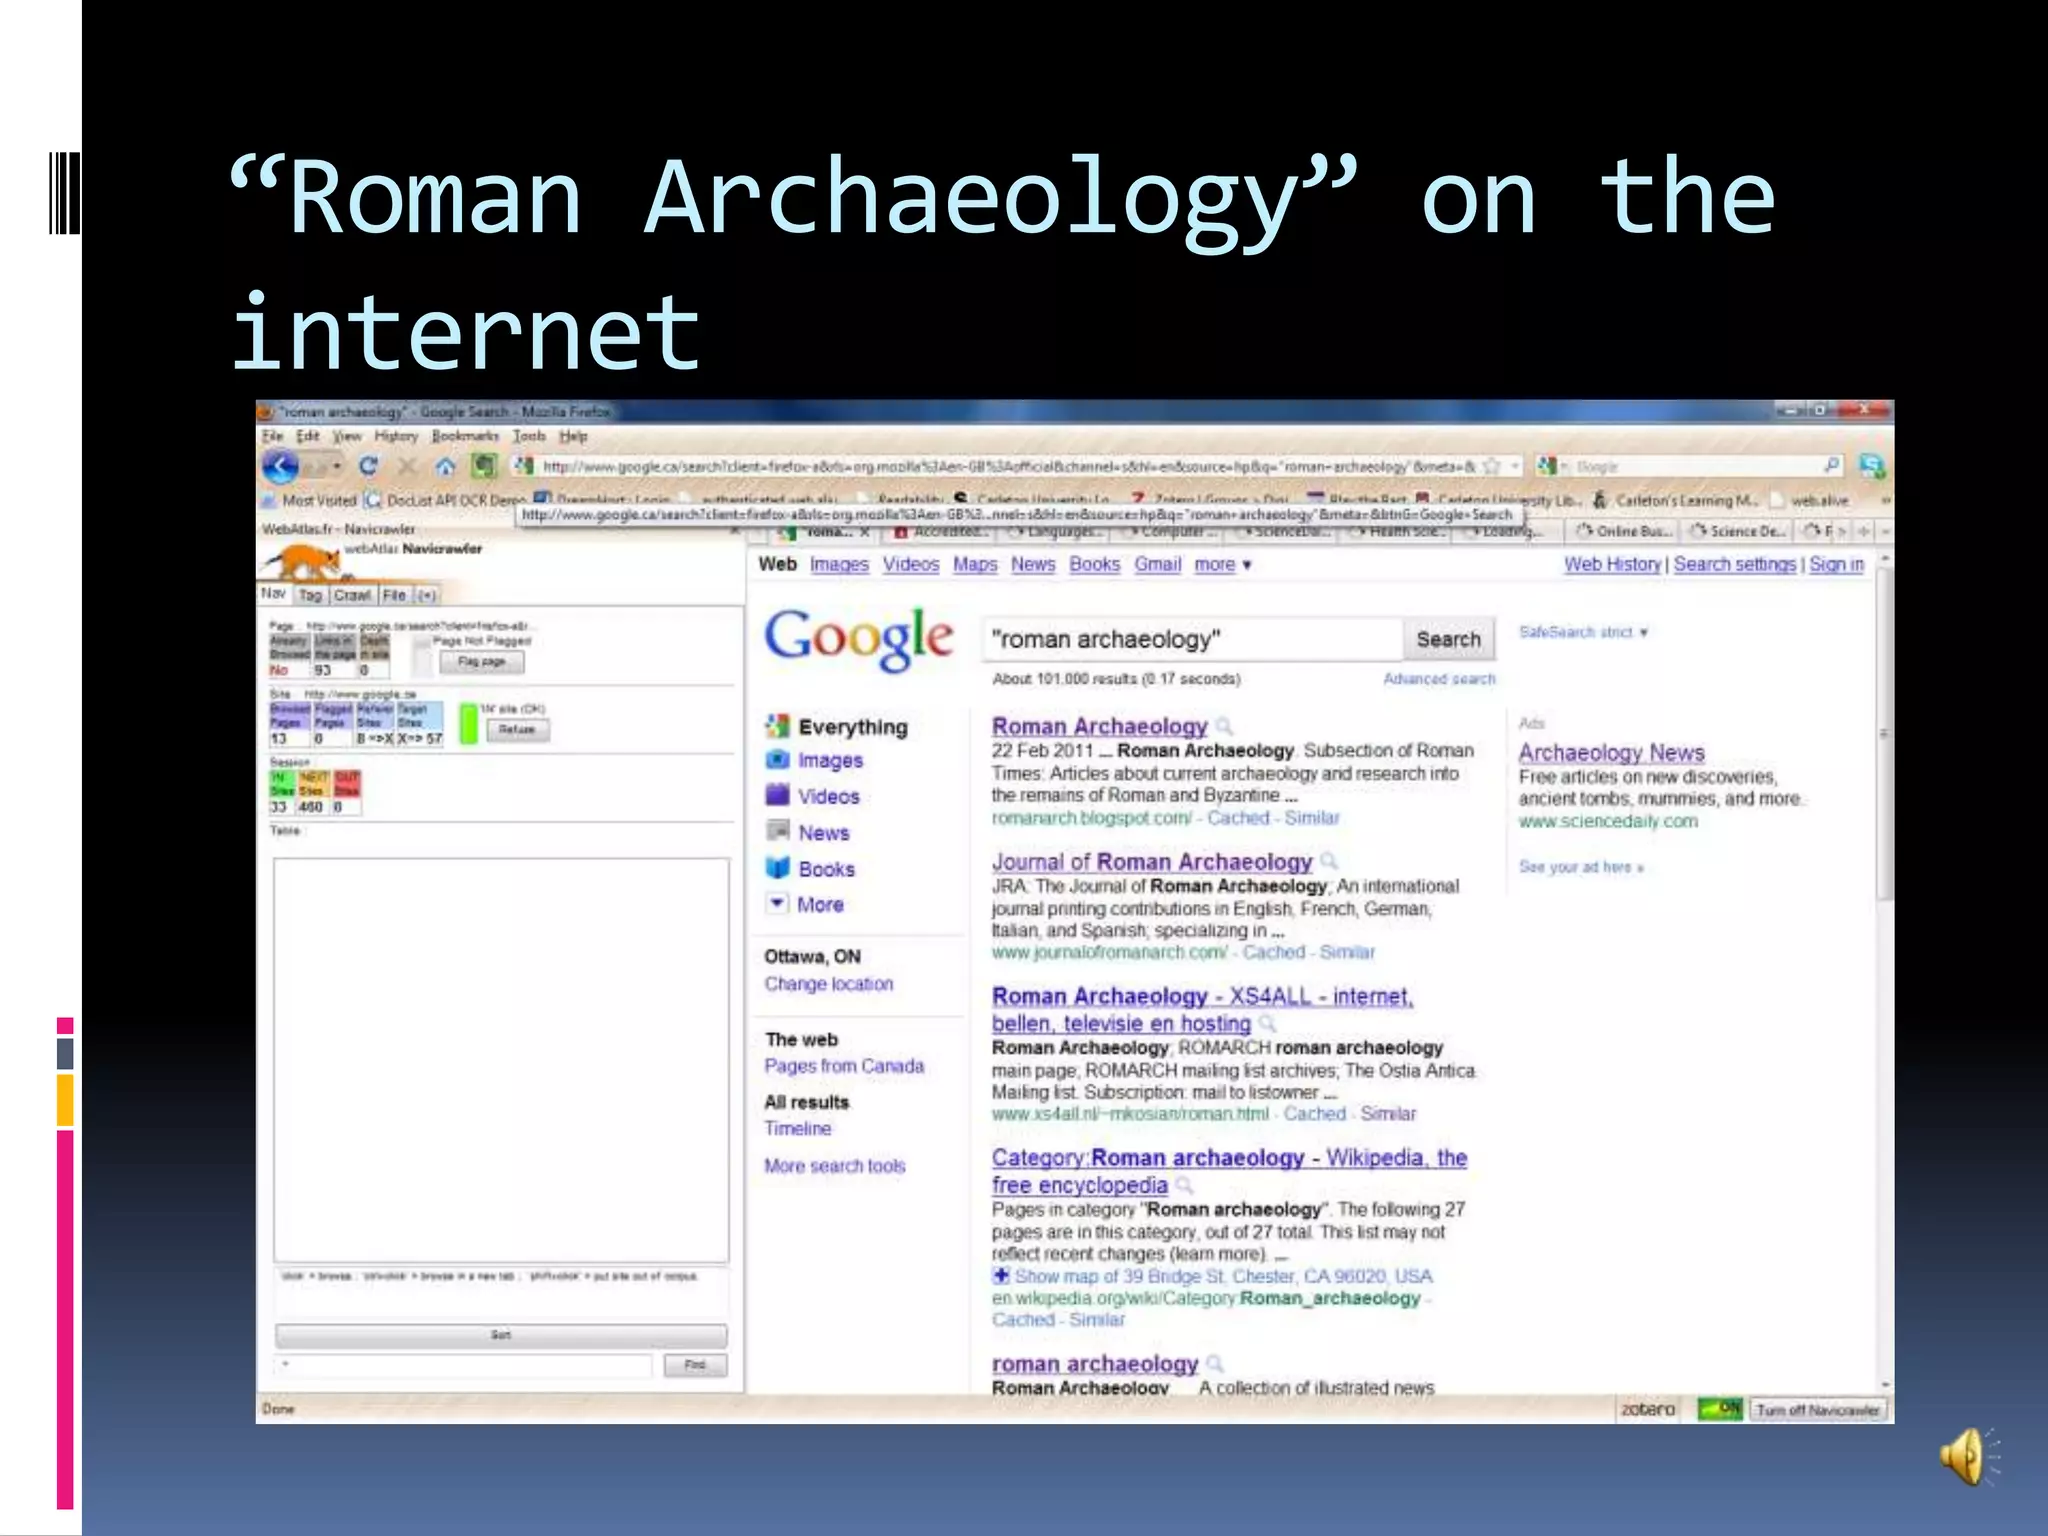
Task: Expand the More options in Google's sidebar
Action: [807, 904]
